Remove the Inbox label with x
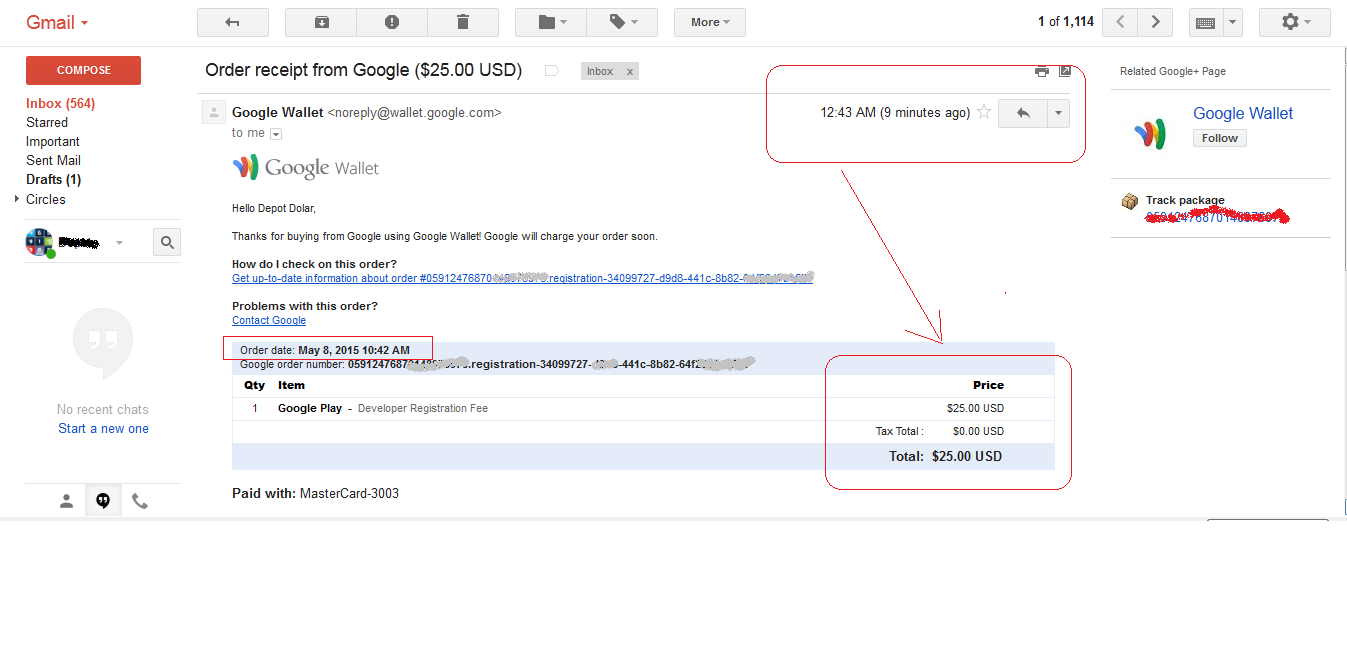This screenshot has width=1347, height=671. click(629, 71)
